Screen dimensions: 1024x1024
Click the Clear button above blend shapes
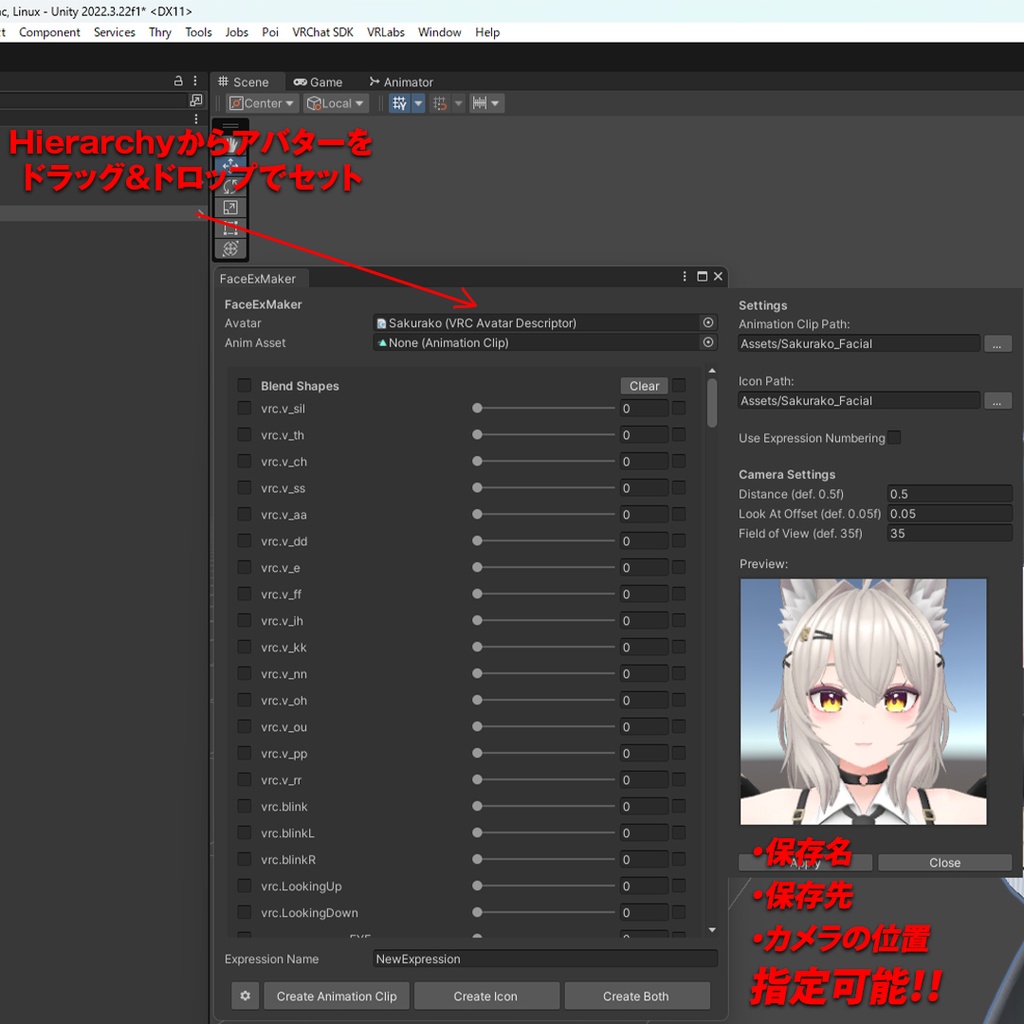coord(643,385)
